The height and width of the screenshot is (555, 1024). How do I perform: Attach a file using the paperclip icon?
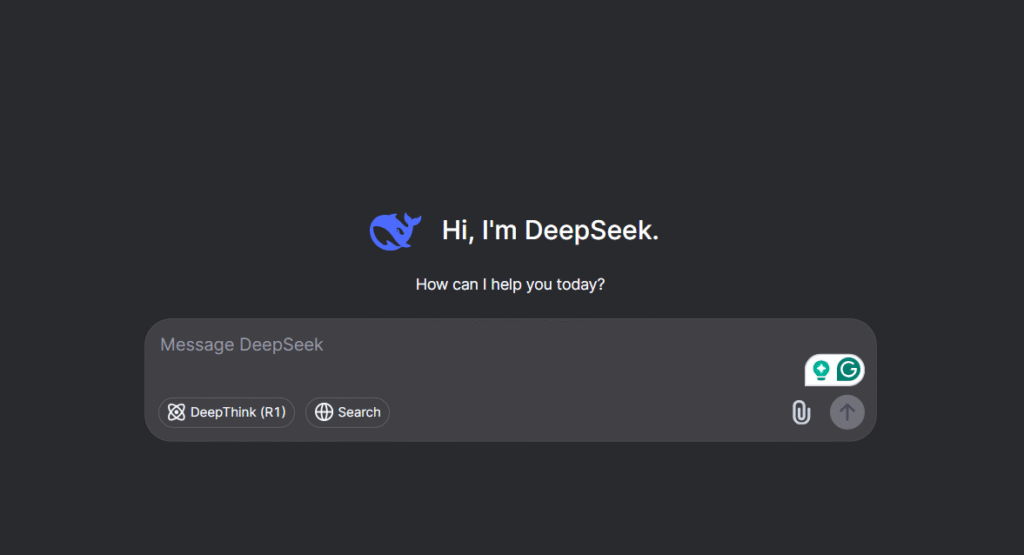801,413
